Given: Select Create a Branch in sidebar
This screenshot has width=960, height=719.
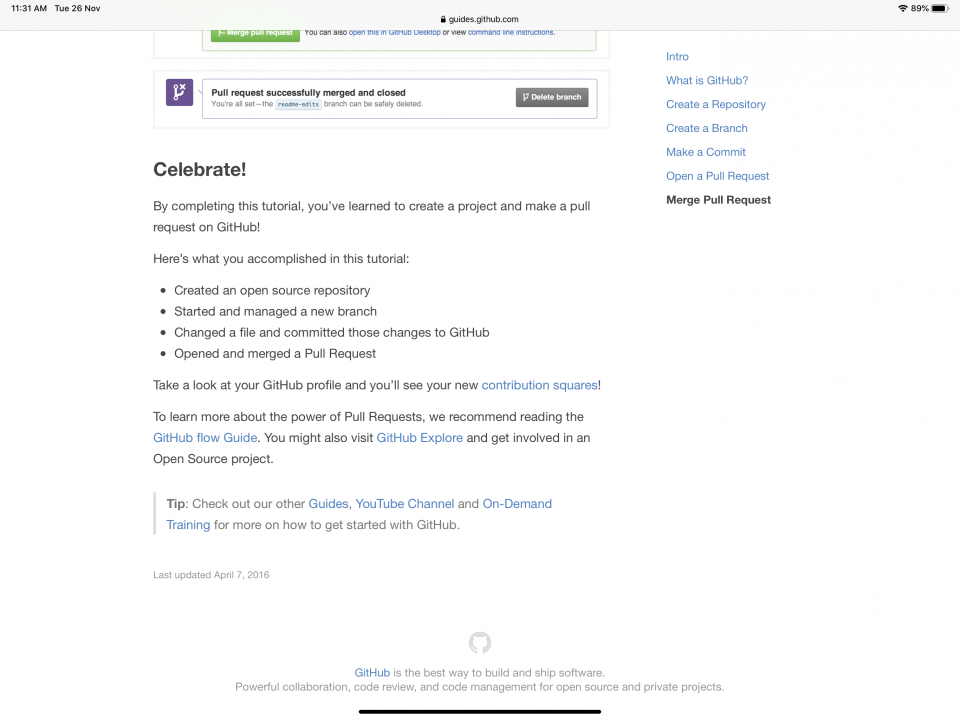Looking at the screenshot, I should coord(707,129).
